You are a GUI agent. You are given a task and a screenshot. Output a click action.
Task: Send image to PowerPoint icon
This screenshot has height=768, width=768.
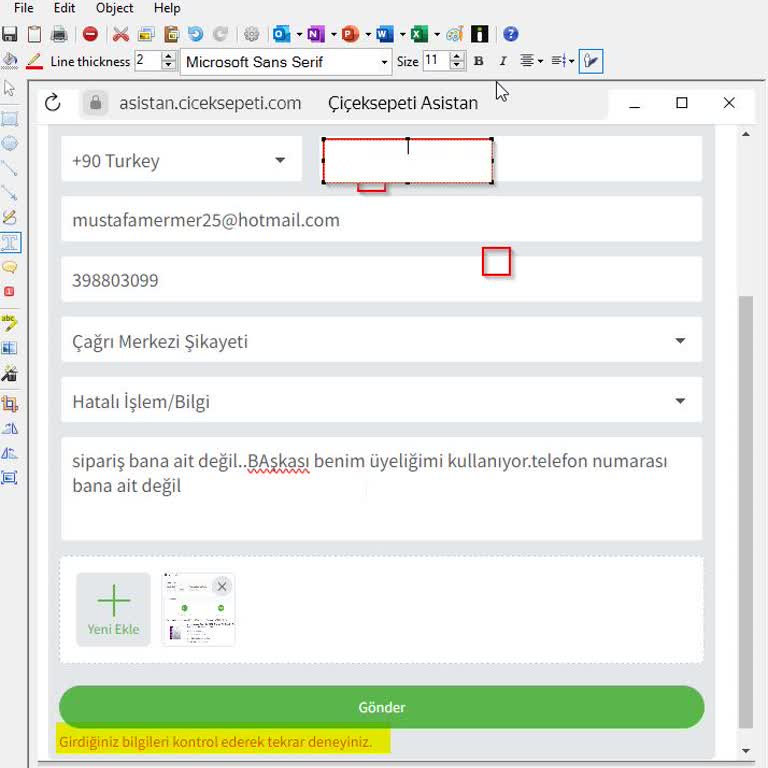click(350, 34)
